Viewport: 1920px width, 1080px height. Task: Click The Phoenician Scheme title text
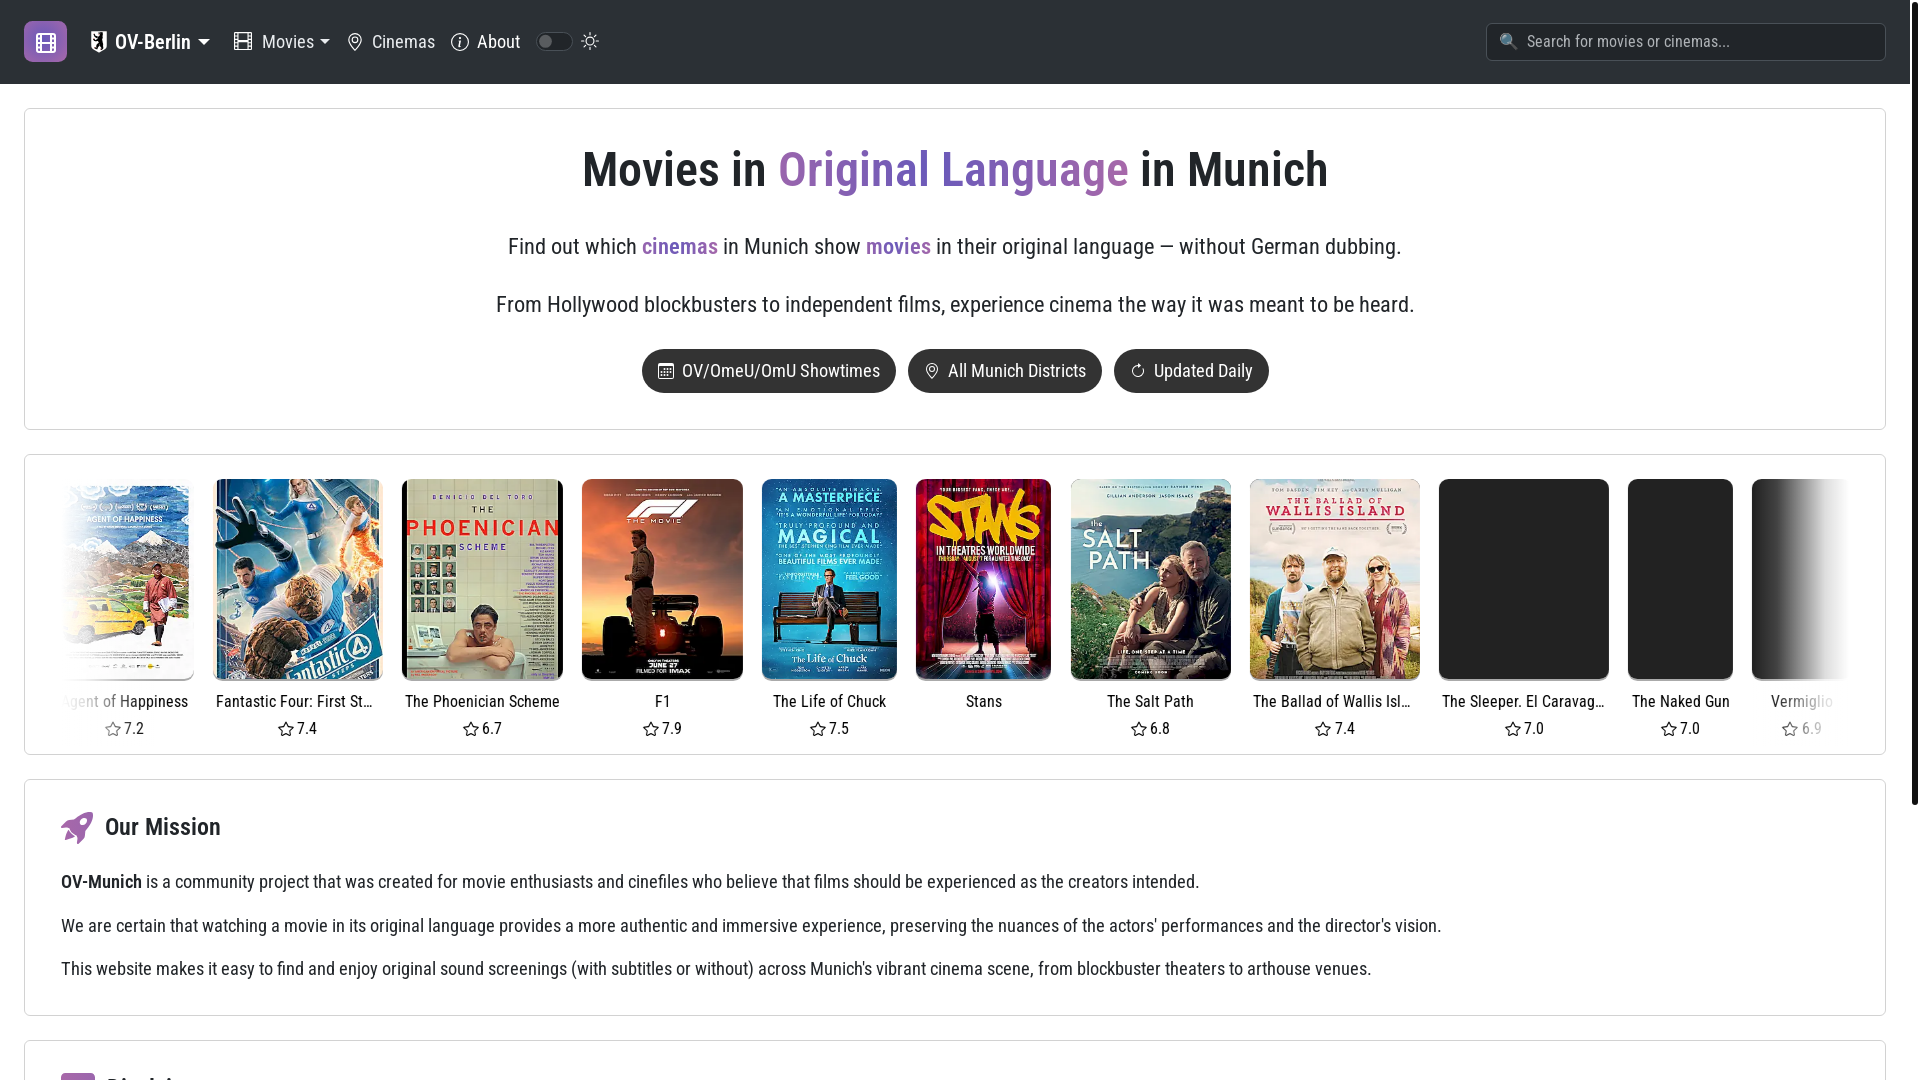482,702
